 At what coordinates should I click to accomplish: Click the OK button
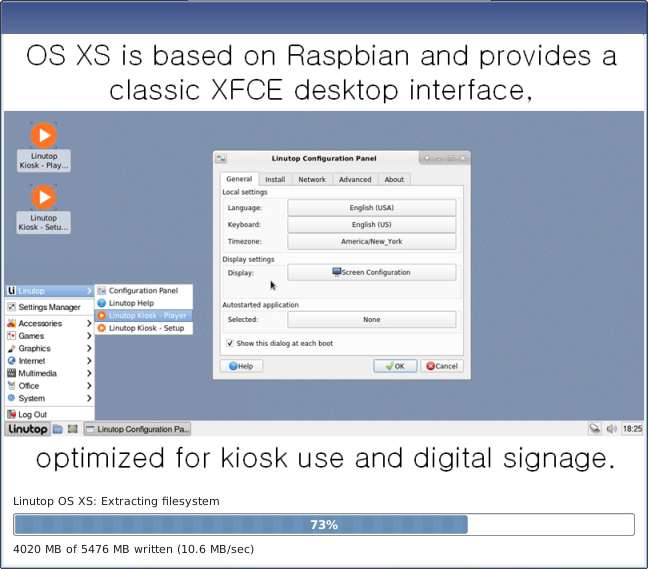395,366
